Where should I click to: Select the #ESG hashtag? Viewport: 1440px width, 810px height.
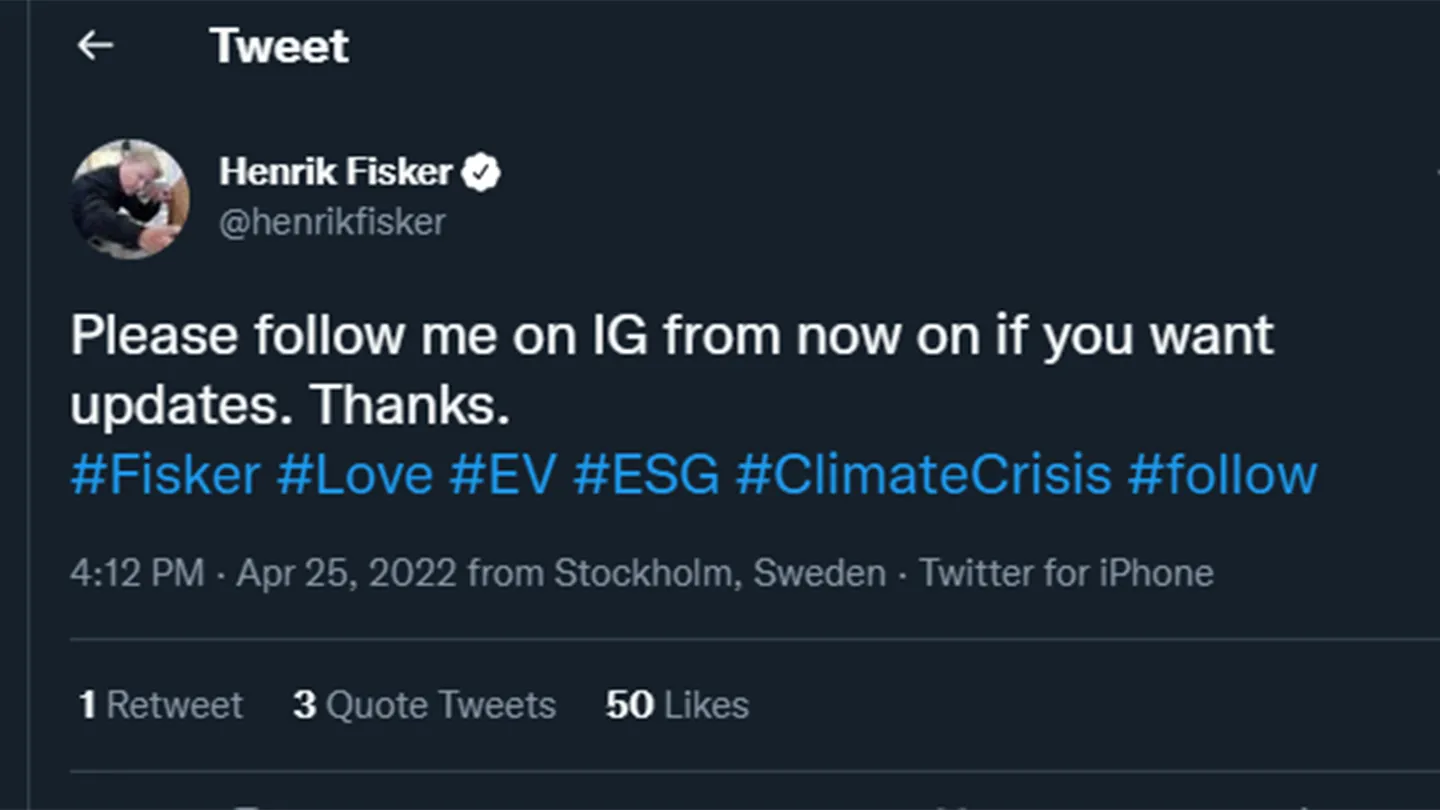point(646,475)
